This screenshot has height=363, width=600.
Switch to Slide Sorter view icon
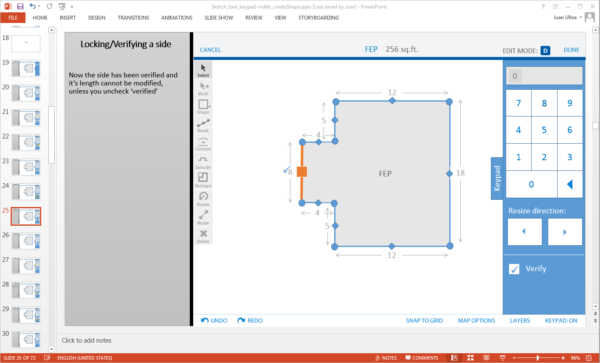[470, 358]
